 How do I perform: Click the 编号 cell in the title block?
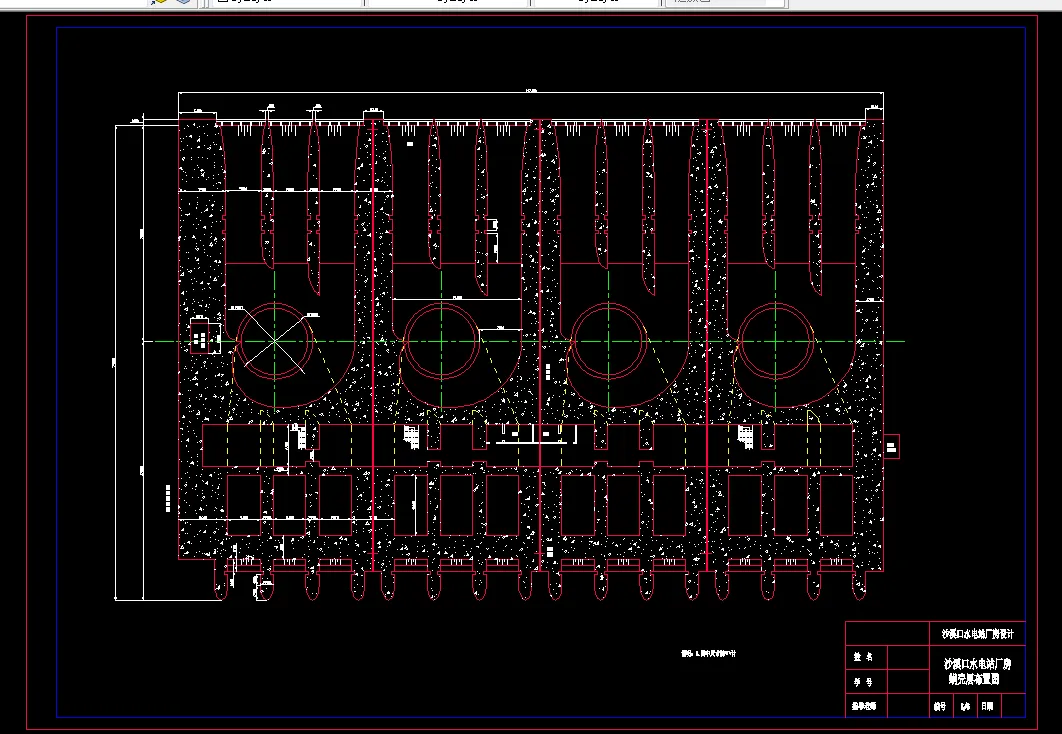point(939,706)
